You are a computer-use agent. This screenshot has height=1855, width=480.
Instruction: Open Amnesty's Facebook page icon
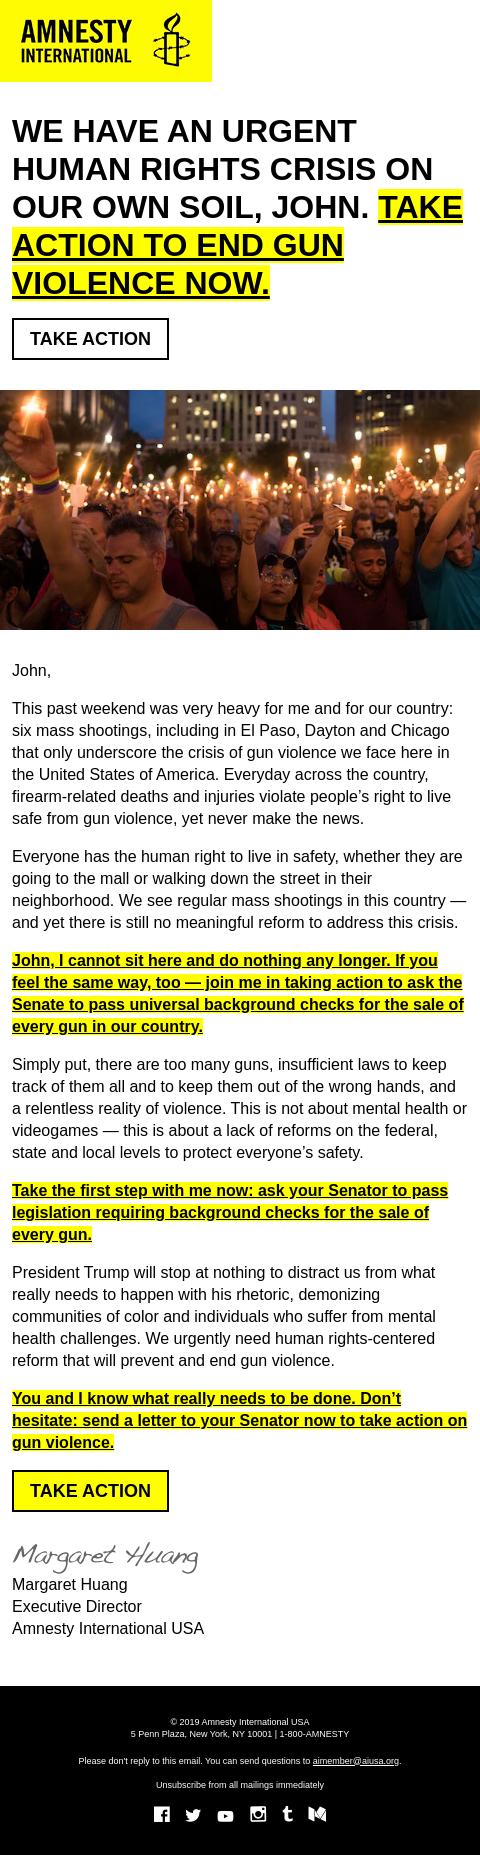tap(161, 1814)
